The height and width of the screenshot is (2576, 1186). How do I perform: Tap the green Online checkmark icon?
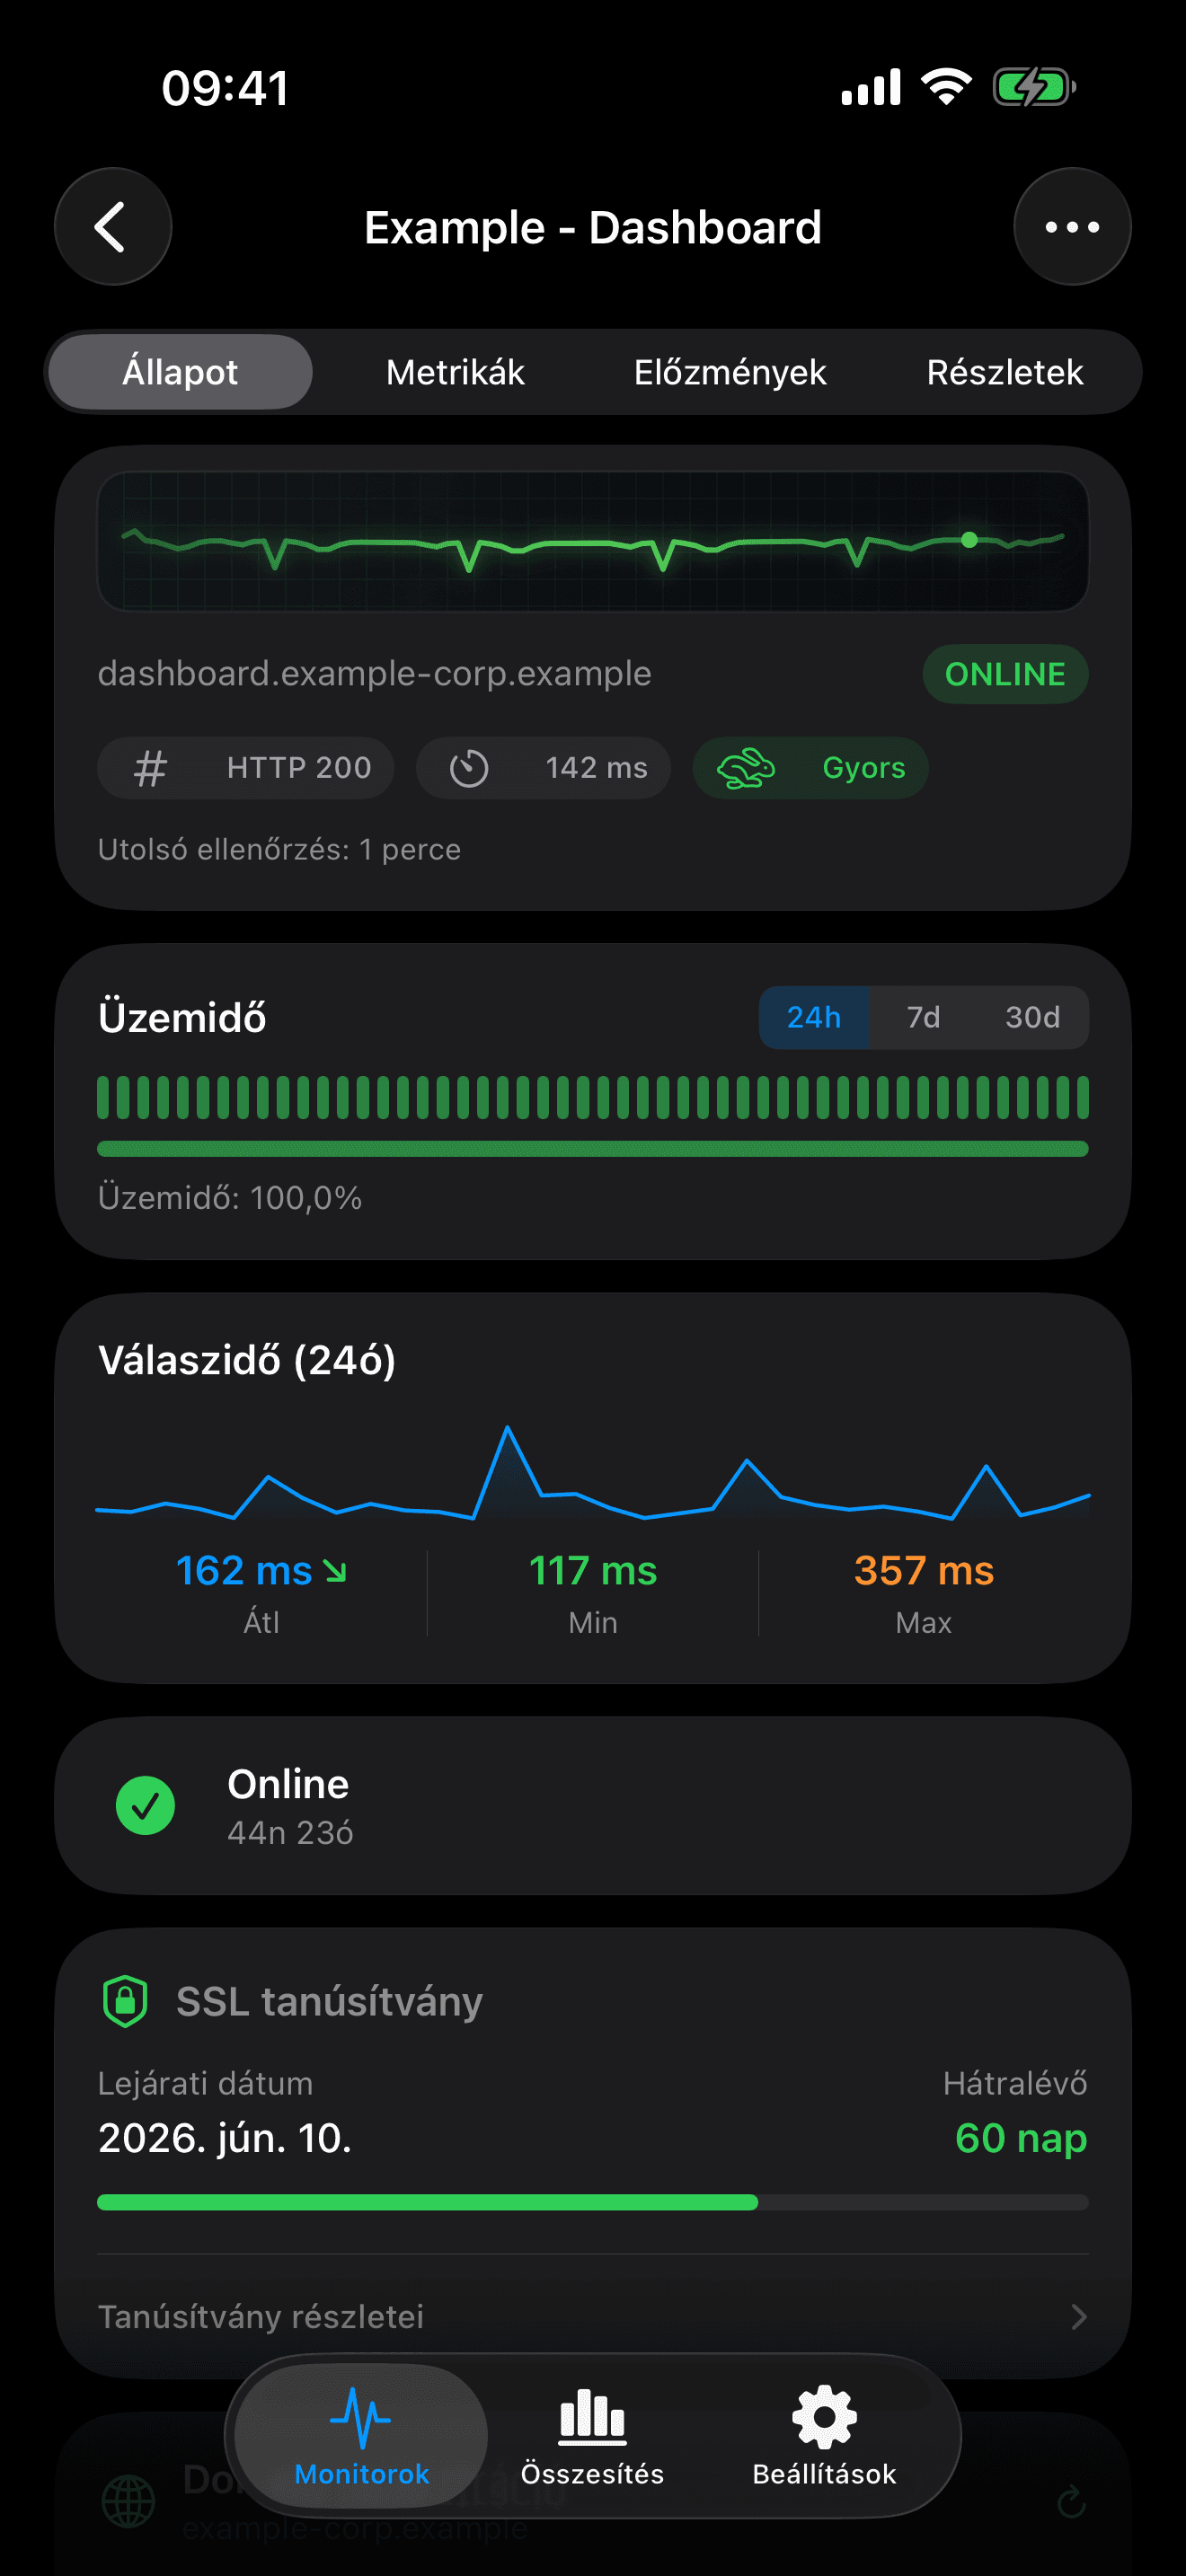146,1805
